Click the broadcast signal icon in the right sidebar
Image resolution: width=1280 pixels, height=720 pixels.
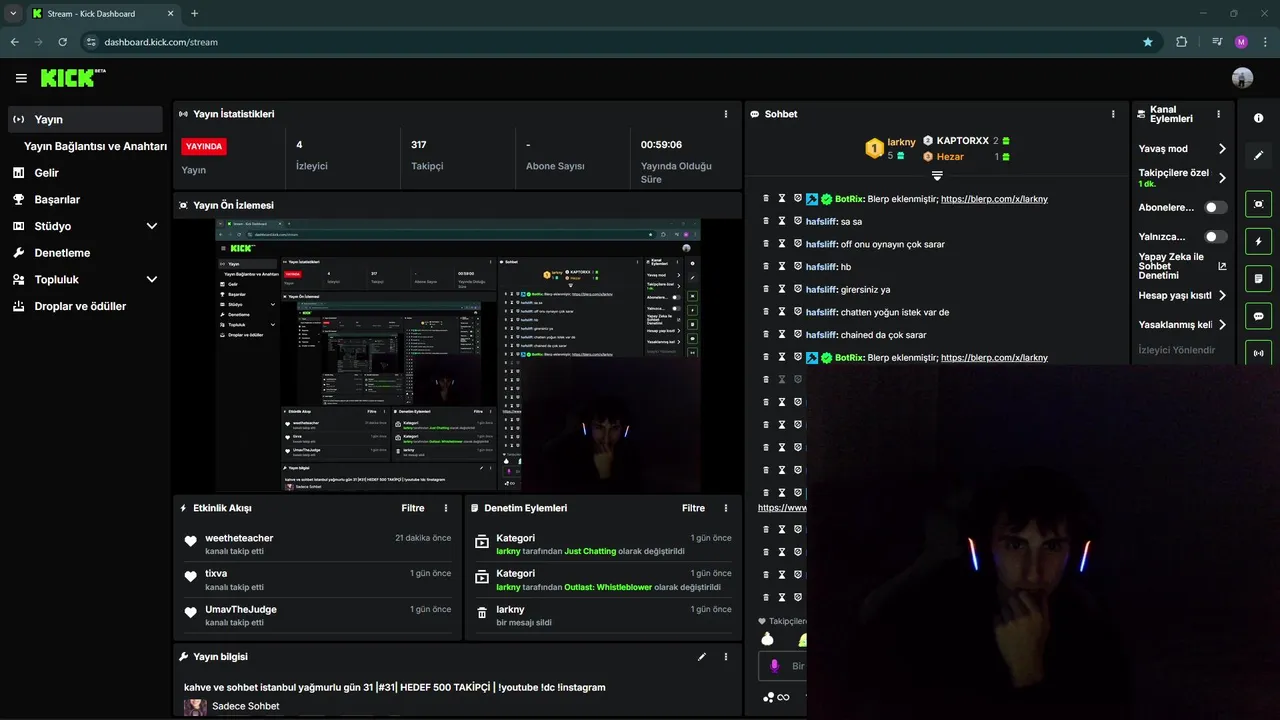1258,353
